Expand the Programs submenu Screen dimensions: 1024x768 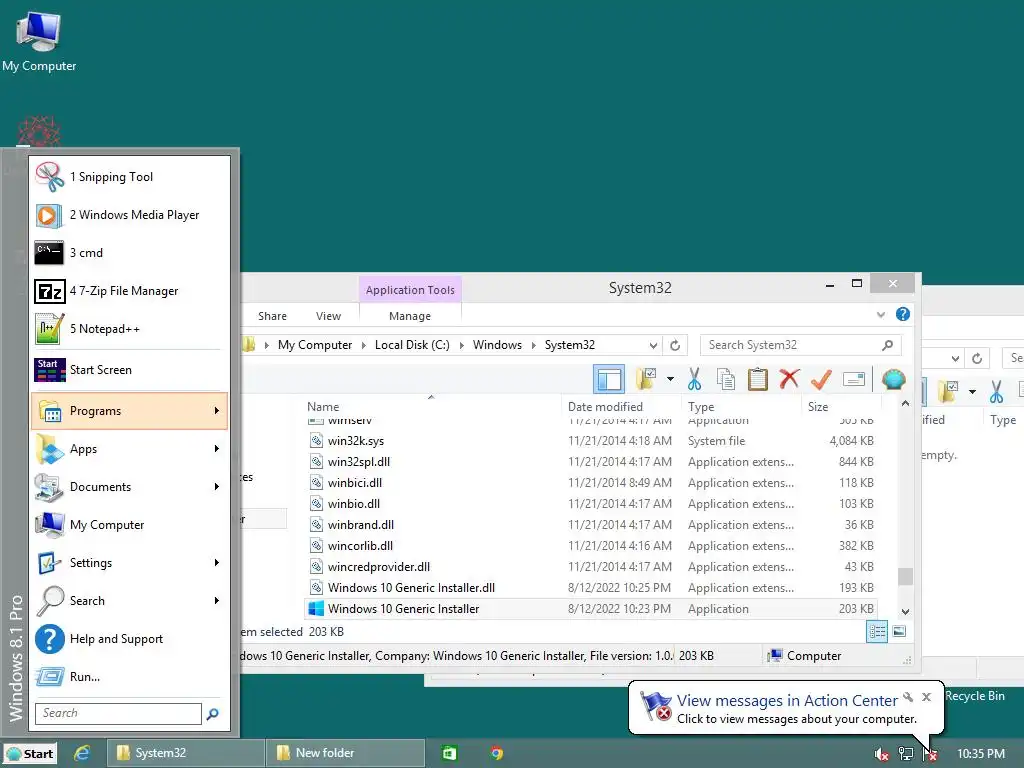[130, 411]
